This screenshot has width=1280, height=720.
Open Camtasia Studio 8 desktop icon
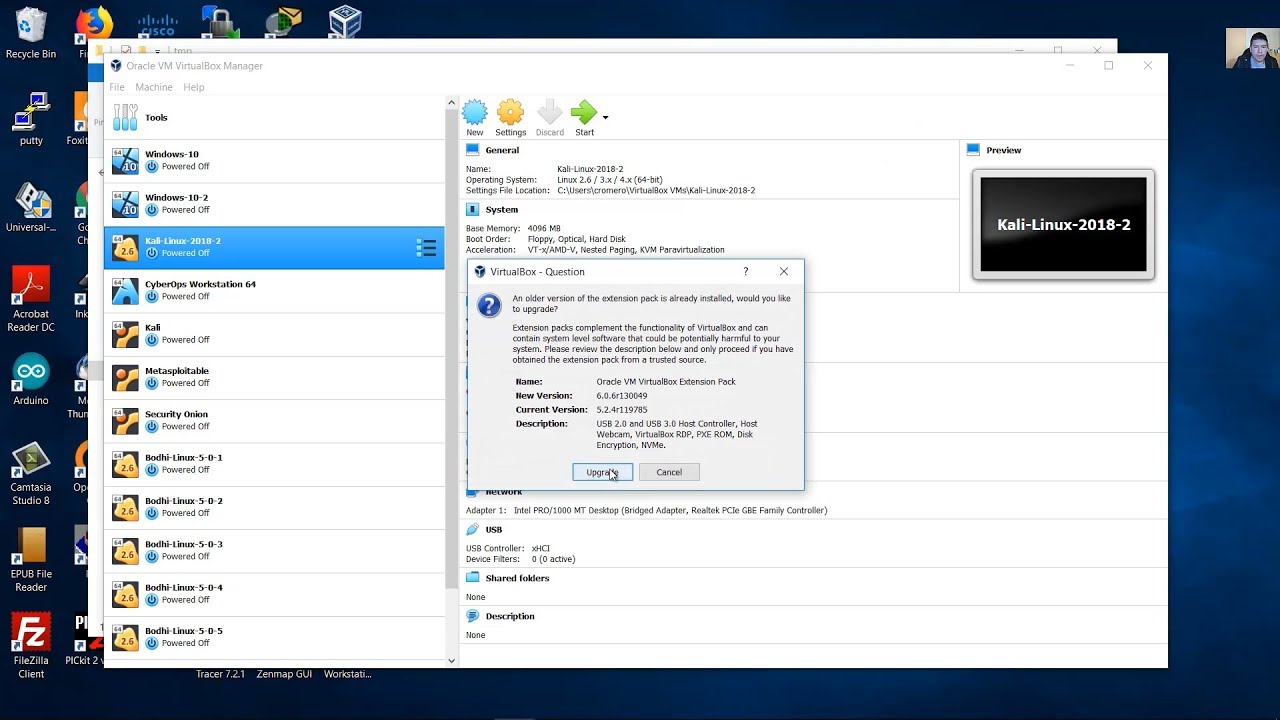click(x=31, y=473)
